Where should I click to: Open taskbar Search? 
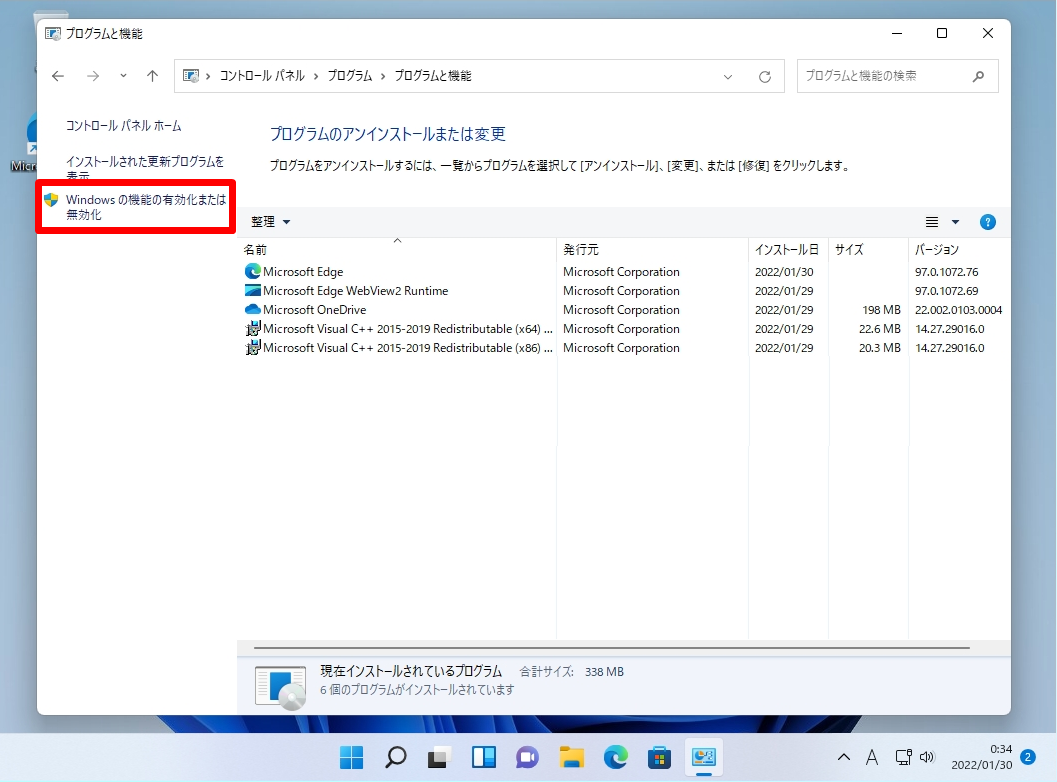pos(396,758)
